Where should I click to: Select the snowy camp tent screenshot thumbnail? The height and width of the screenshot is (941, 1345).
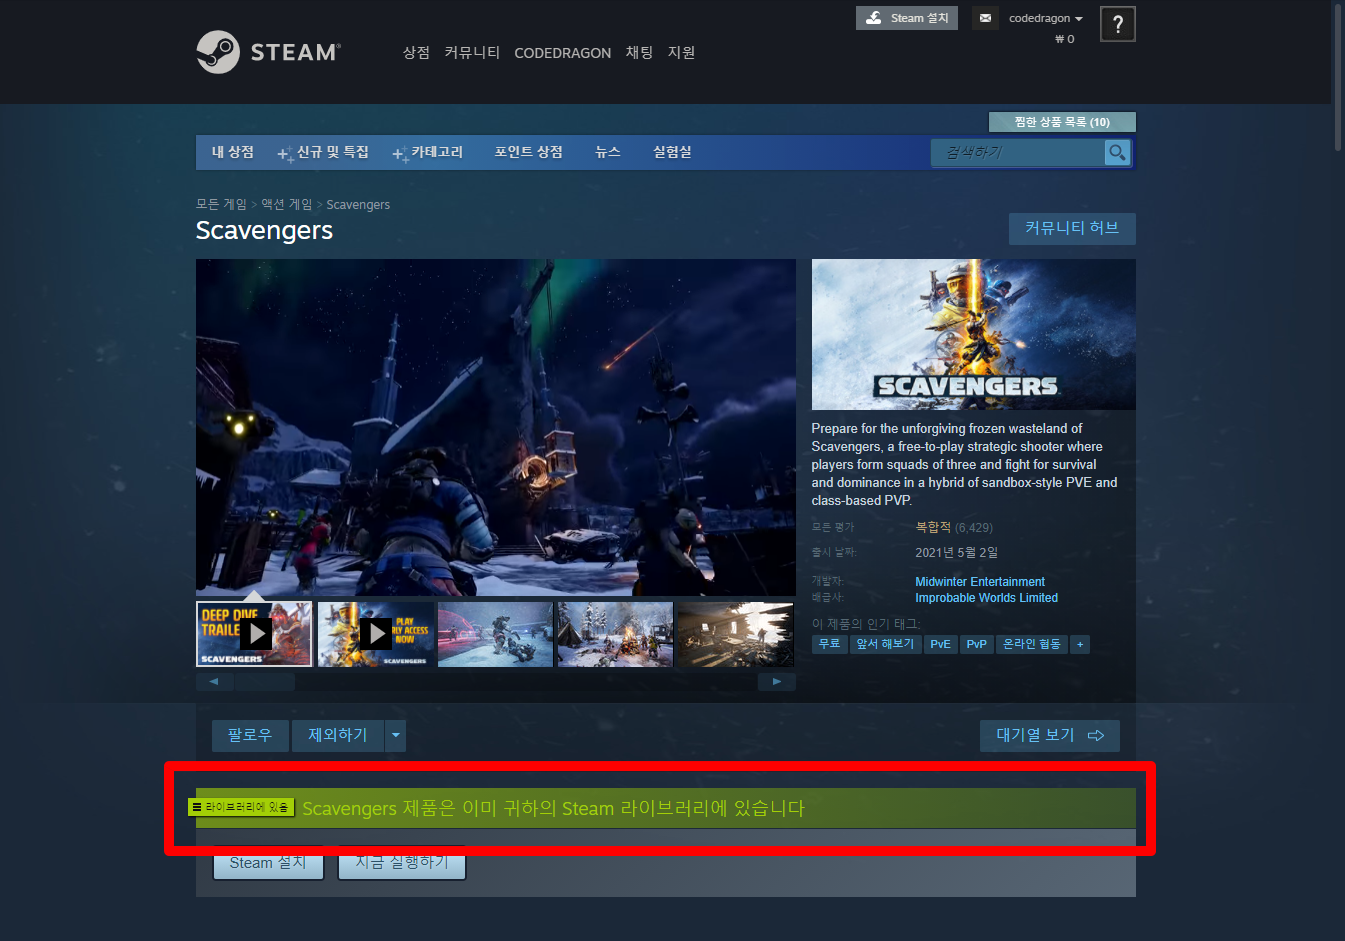615,634
